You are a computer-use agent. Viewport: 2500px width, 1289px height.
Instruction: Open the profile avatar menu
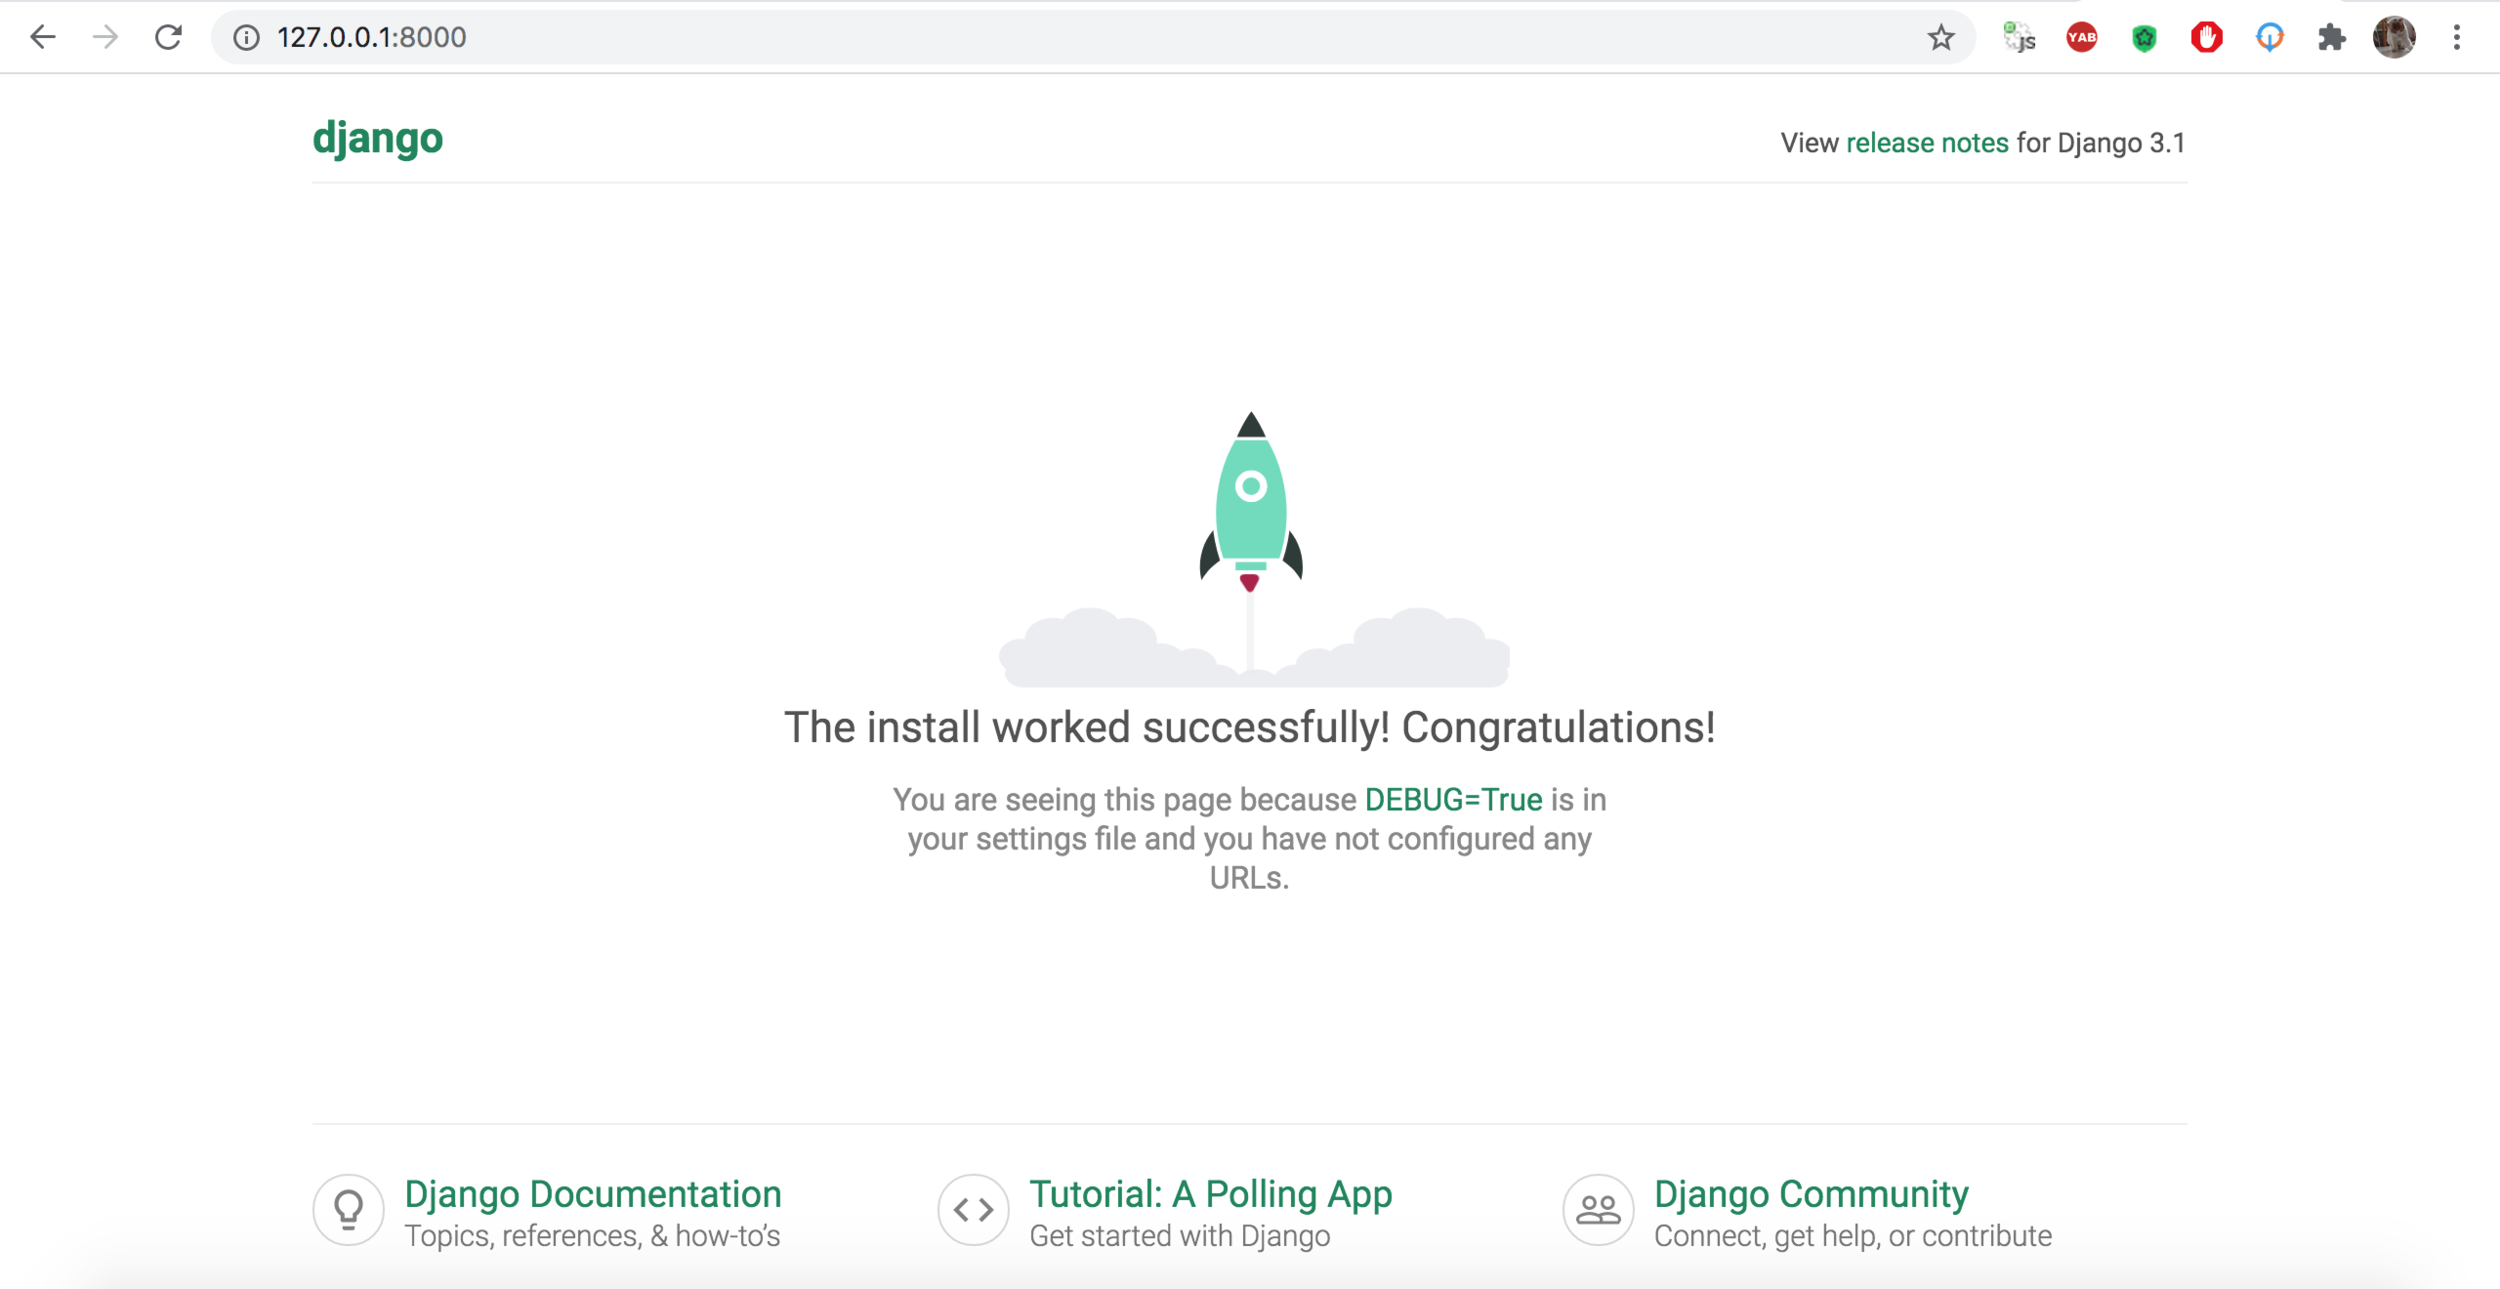(x=2394, y=38)
